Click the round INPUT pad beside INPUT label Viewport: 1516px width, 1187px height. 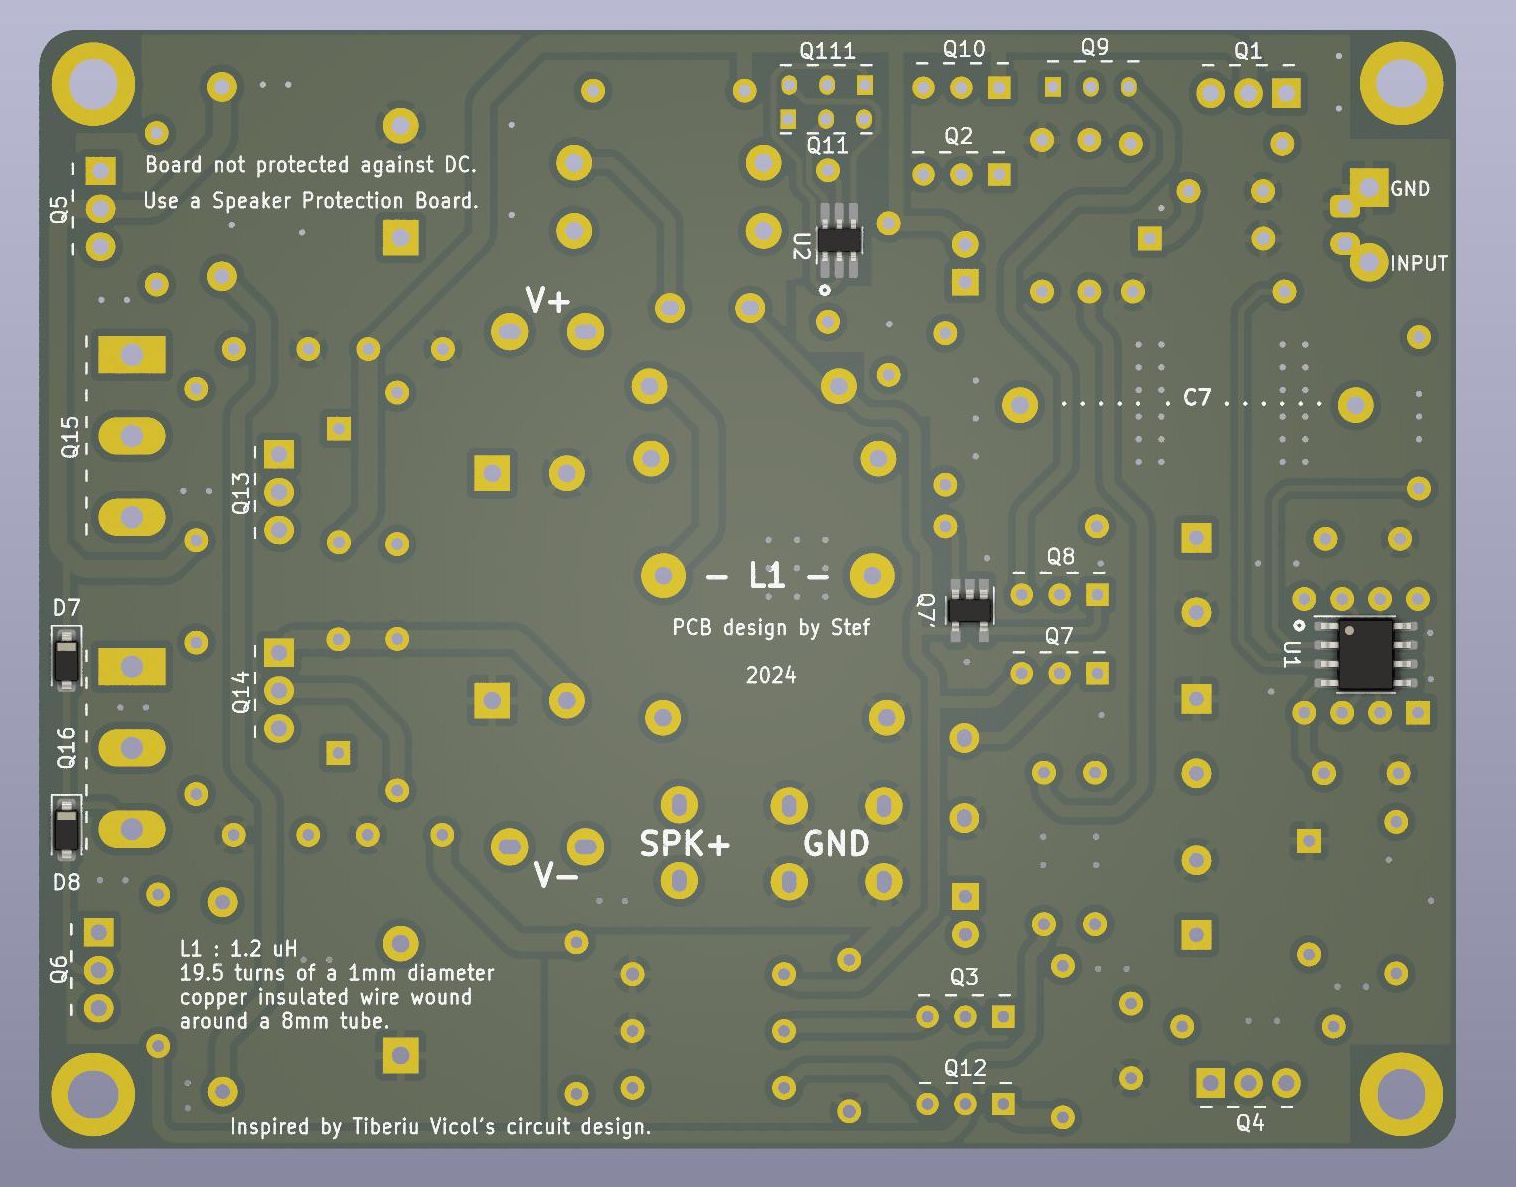pos(1369,262)
